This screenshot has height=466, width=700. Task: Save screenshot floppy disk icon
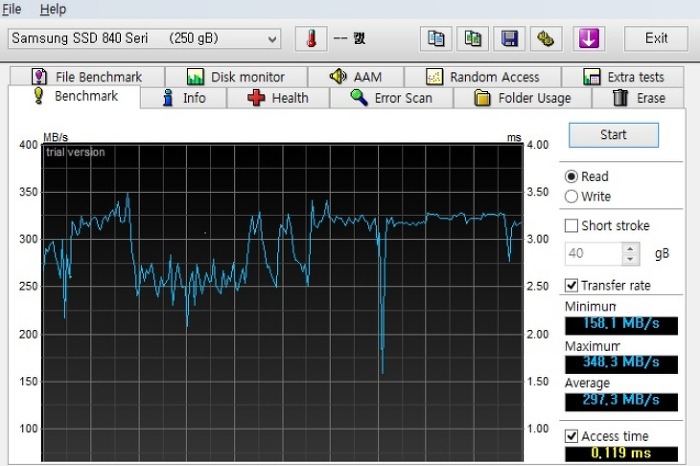tap(509, 39)
